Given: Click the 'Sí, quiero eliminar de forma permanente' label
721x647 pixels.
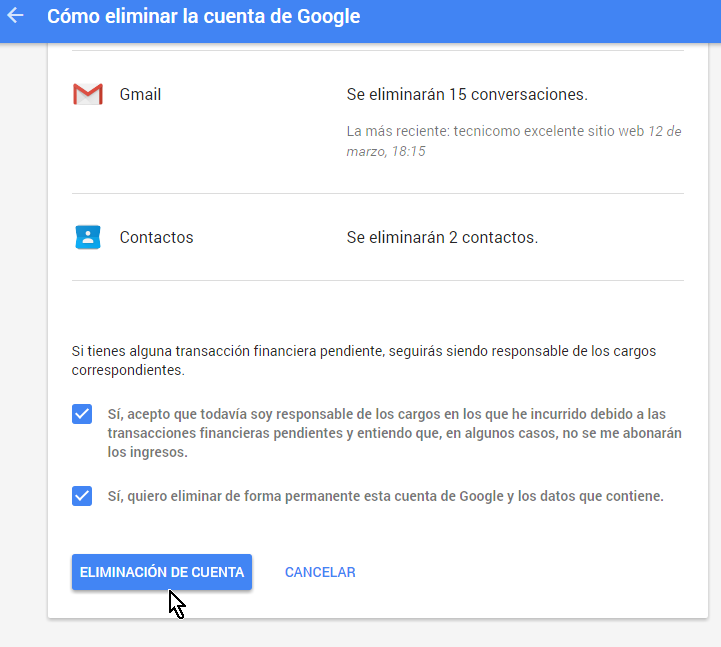Looking at the screenshot, I should [x=385, y=496].
